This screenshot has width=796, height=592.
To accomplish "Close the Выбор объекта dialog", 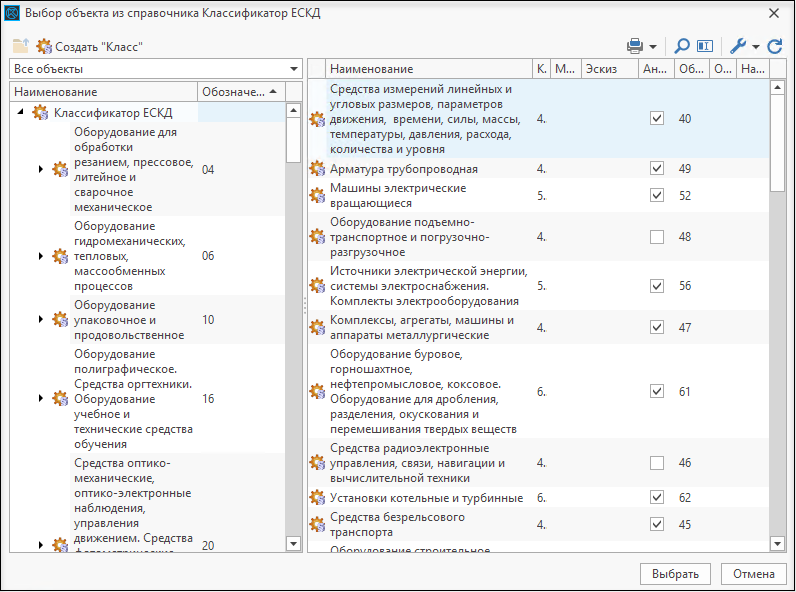I will tap(774, 13).
